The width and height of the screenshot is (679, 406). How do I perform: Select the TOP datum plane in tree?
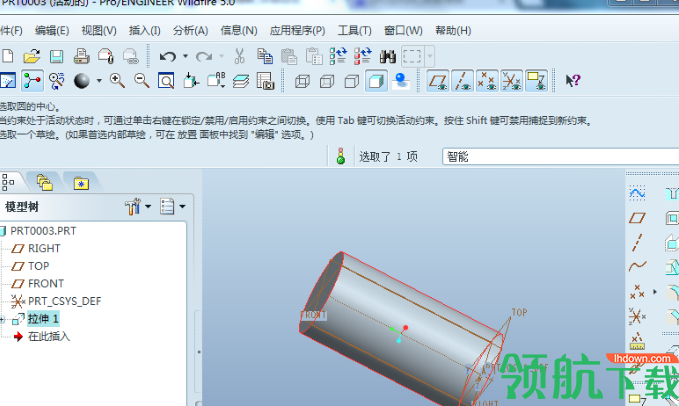click(39, 266)
